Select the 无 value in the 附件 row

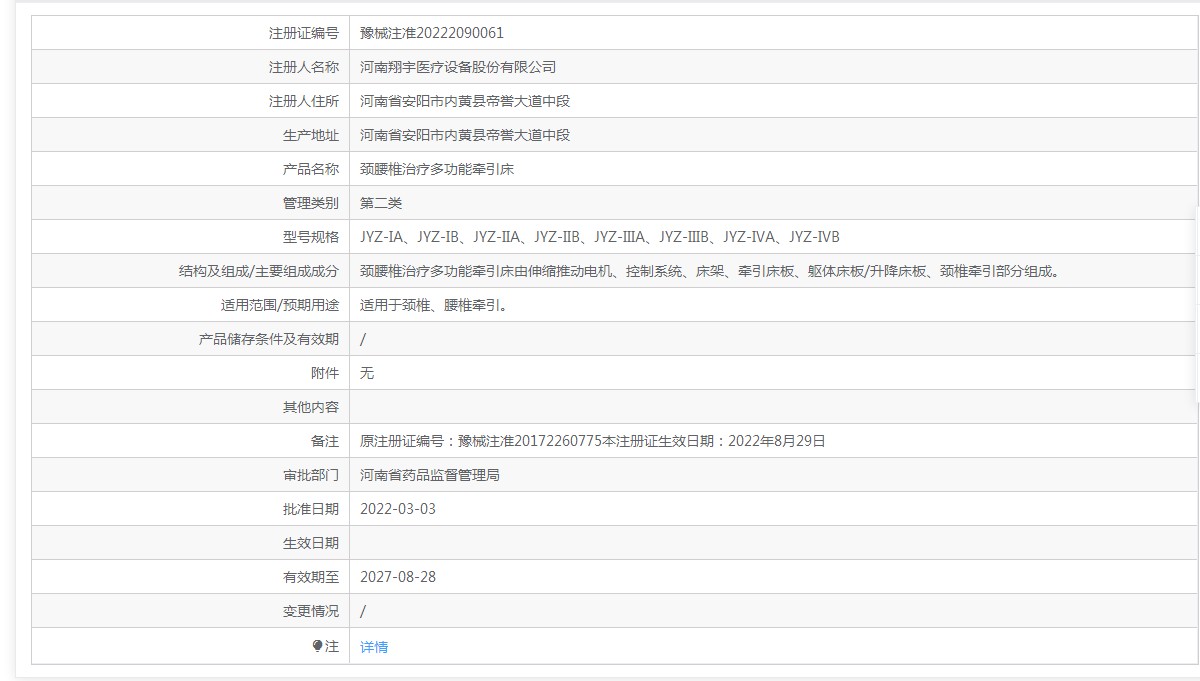[x=367, y=373]
